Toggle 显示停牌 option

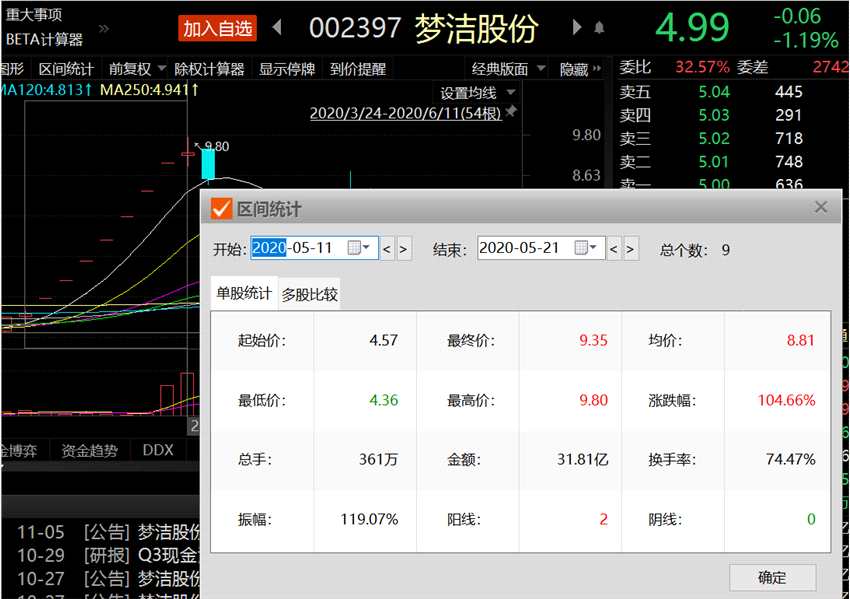click(x=287, y=69)
